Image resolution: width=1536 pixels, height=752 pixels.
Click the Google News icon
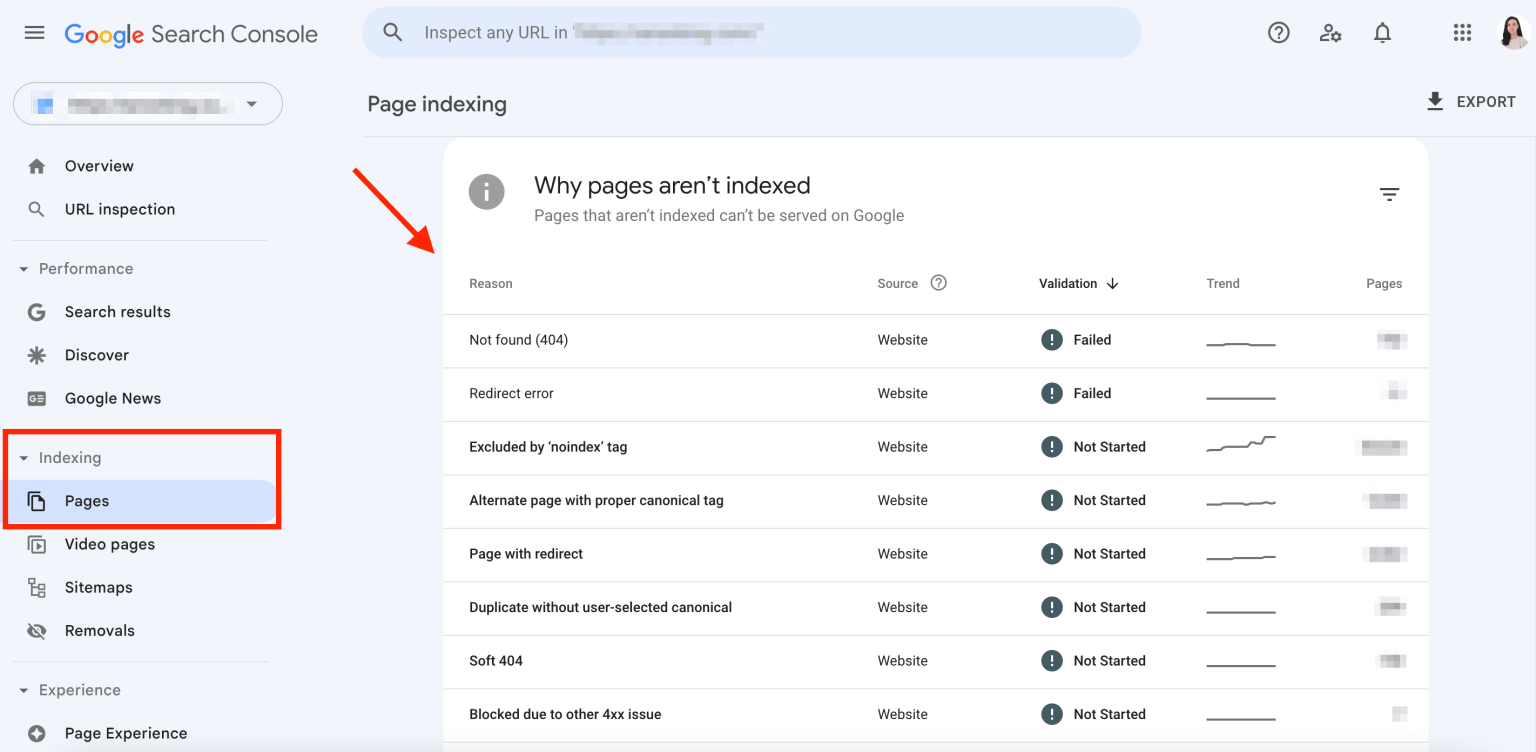click(37, 398)
